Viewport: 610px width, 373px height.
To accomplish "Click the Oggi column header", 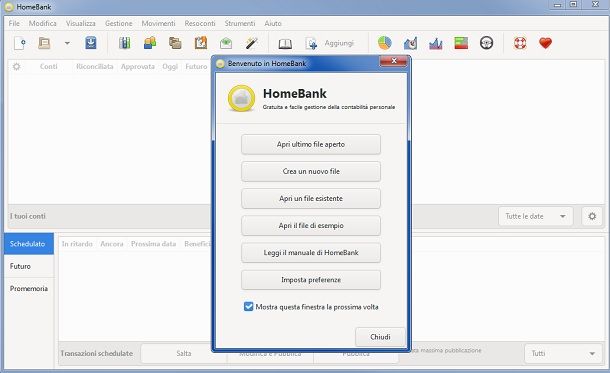I will (x=170, y=67).
